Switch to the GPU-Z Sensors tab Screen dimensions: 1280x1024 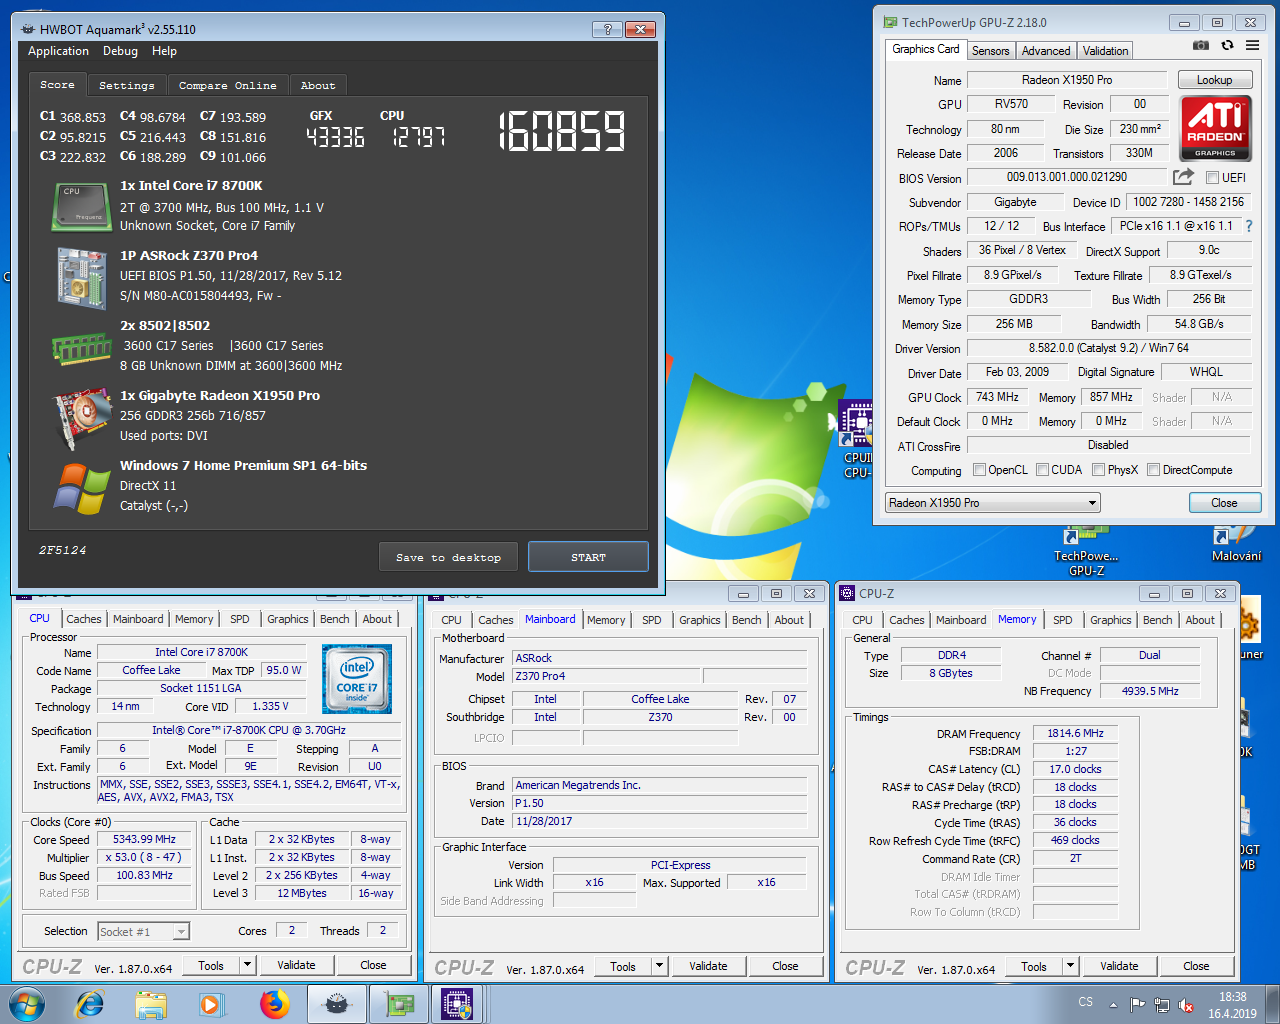pyautogui.click(x=990, y=51)
